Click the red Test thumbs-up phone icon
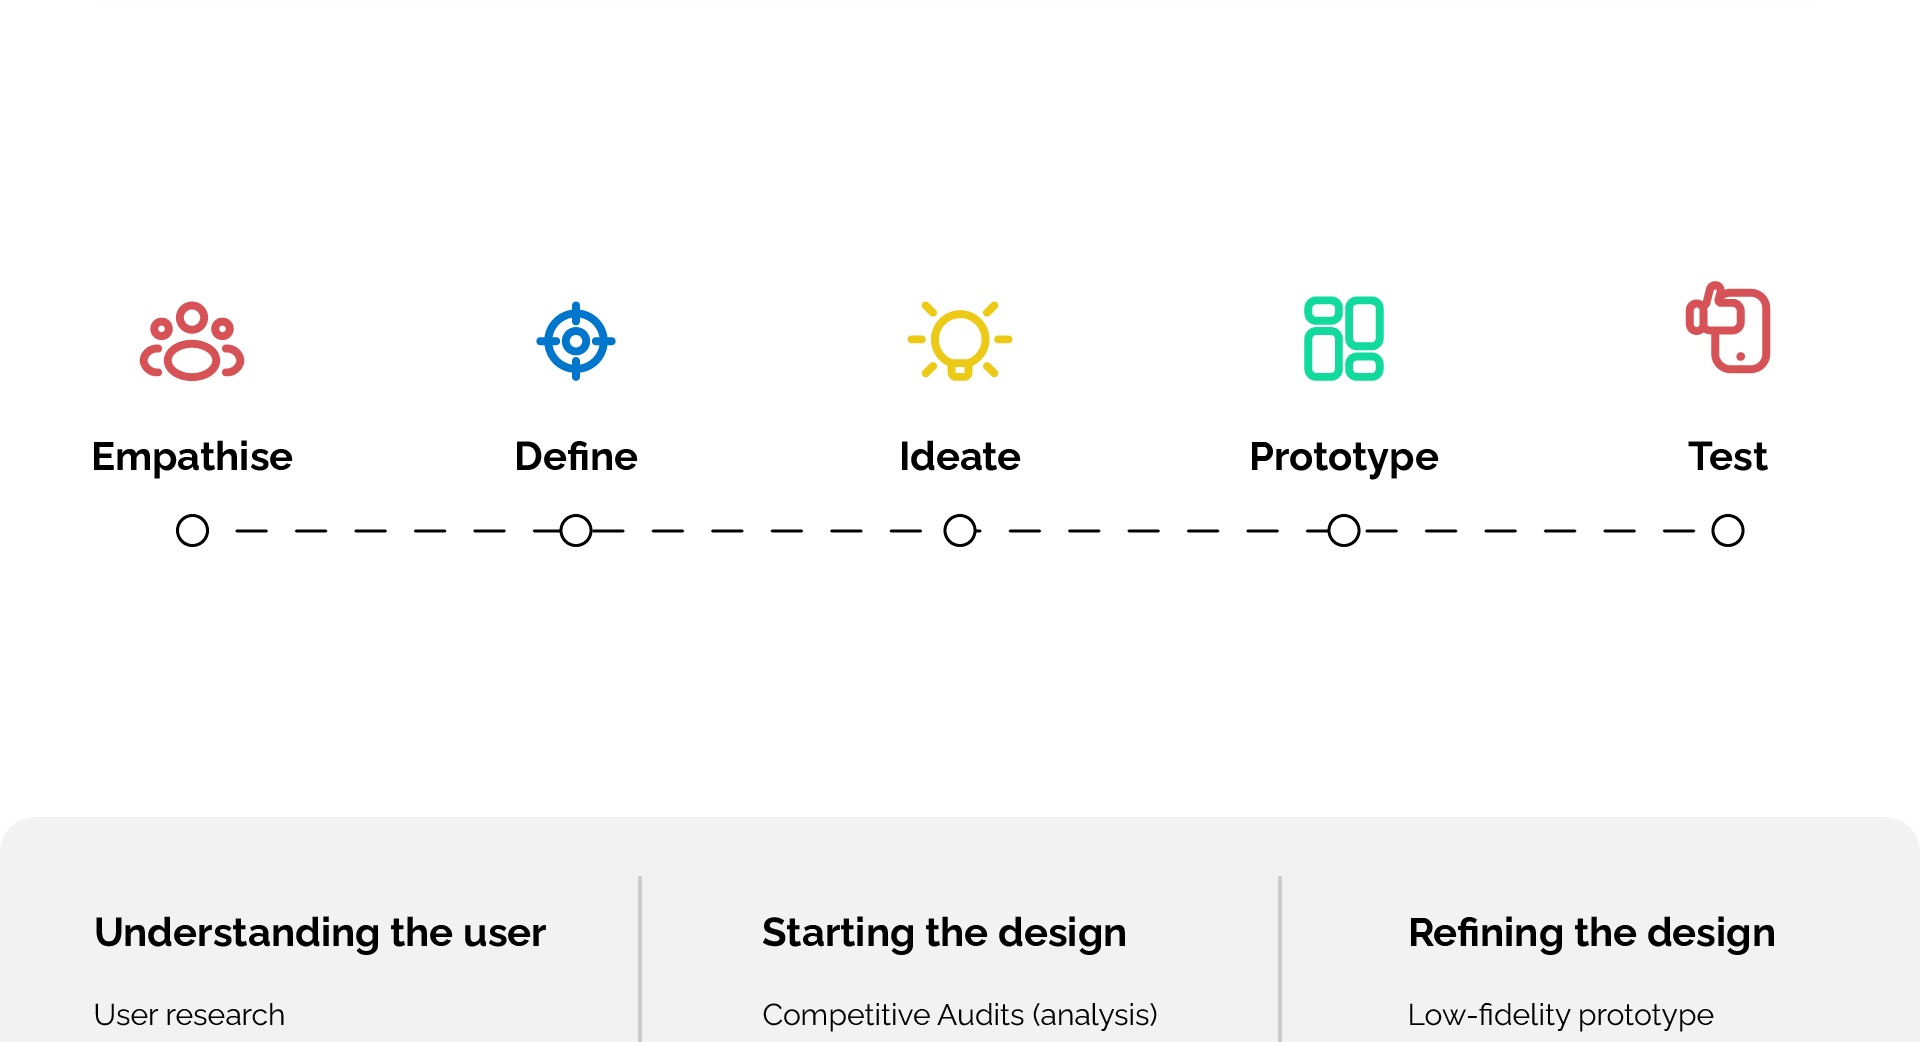The width and height of the screenshot is (1920, 1042). [1728, 329]
